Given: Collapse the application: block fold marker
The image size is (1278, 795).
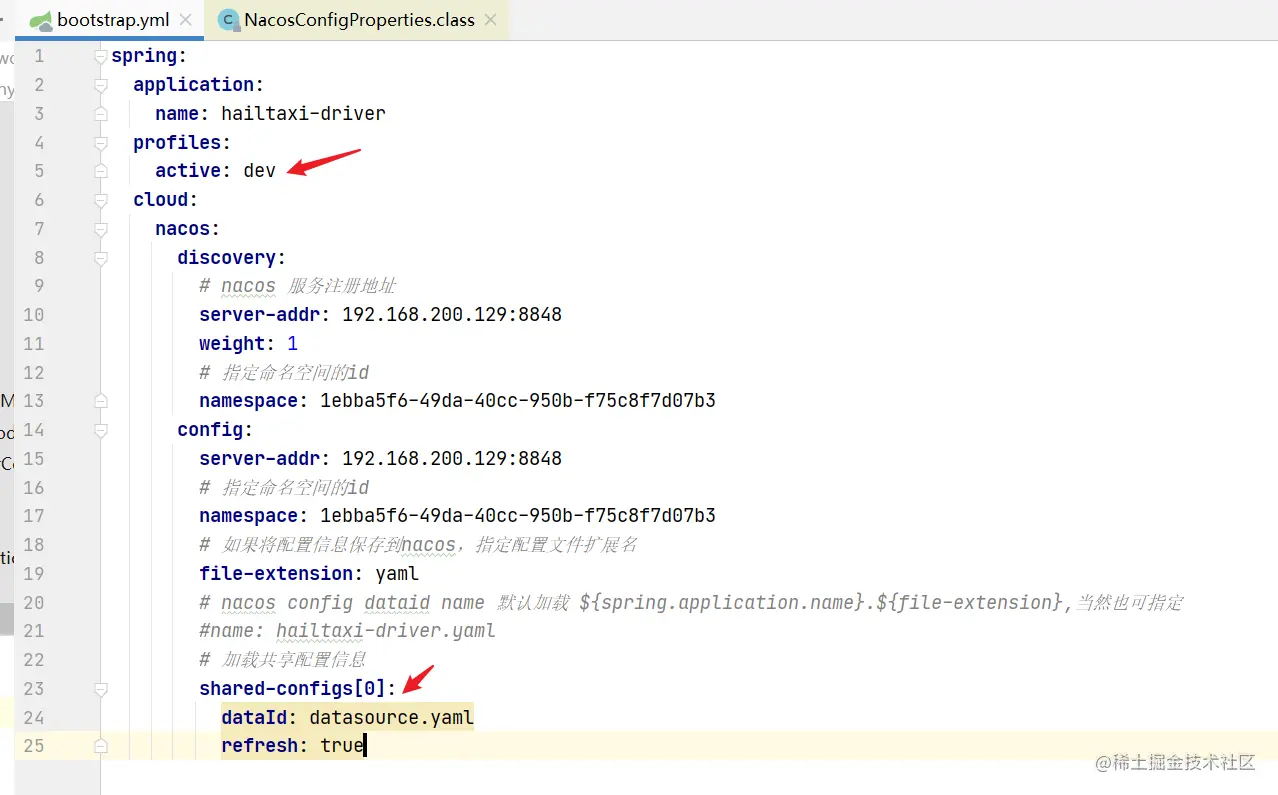Looking at the screenshot, I should pos(100,86).
